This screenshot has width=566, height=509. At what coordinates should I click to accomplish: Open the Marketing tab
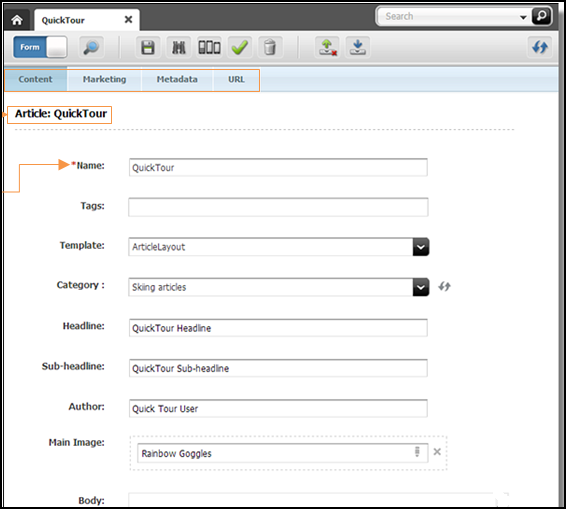coord(104,79)
